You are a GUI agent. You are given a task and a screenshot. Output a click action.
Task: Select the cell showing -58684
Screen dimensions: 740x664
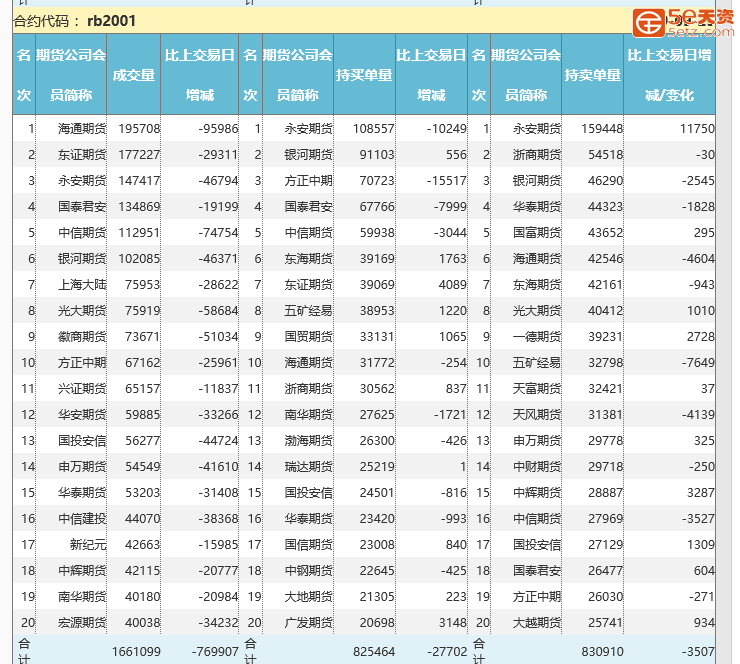218,311
